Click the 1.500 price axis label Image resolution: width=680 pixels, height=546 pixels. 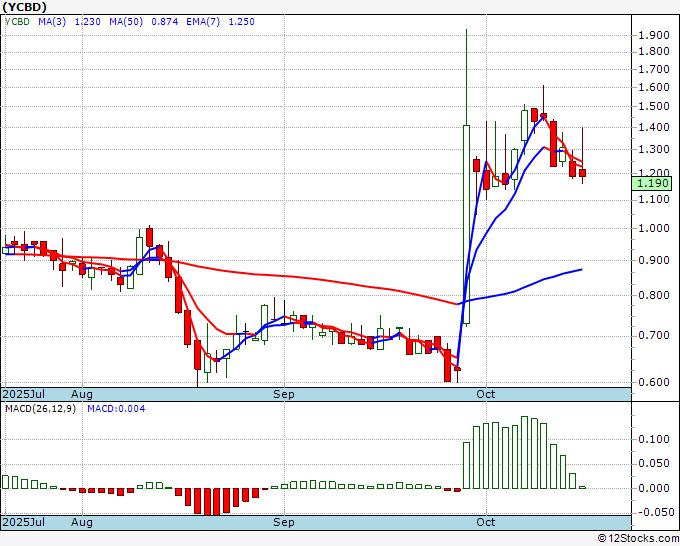(654, 107)
